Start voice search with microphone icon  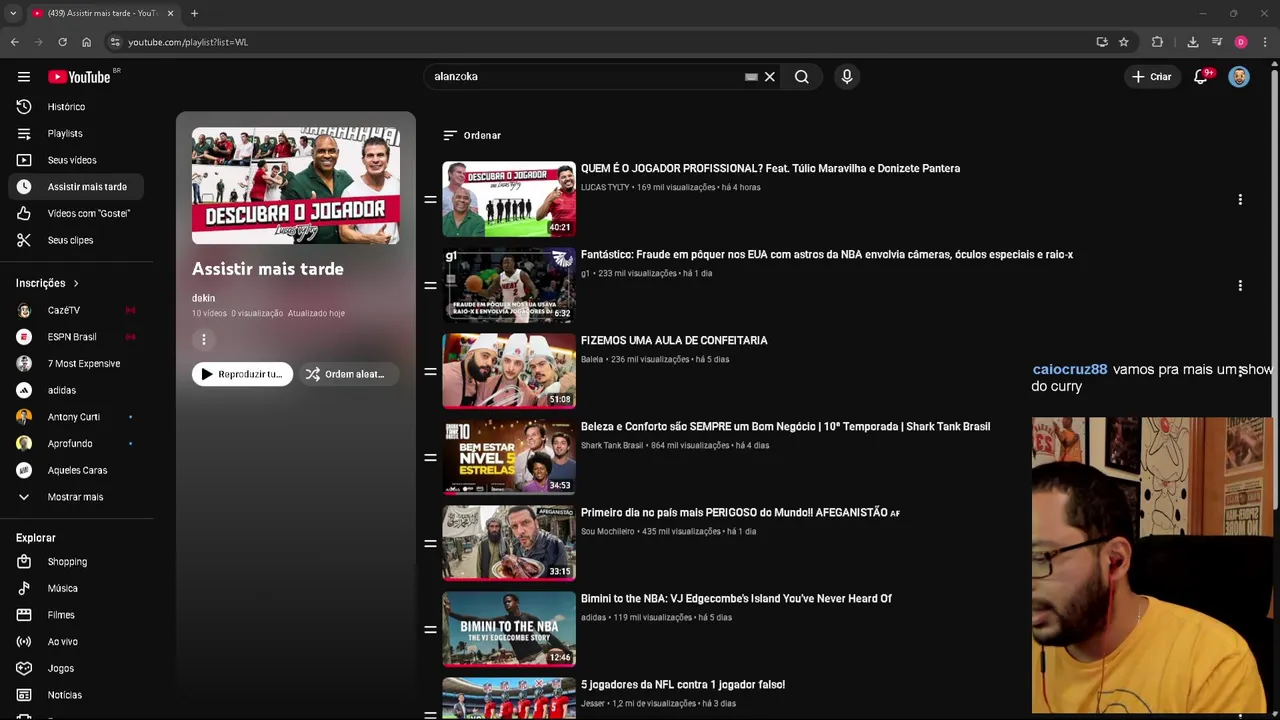coord(847,77)
